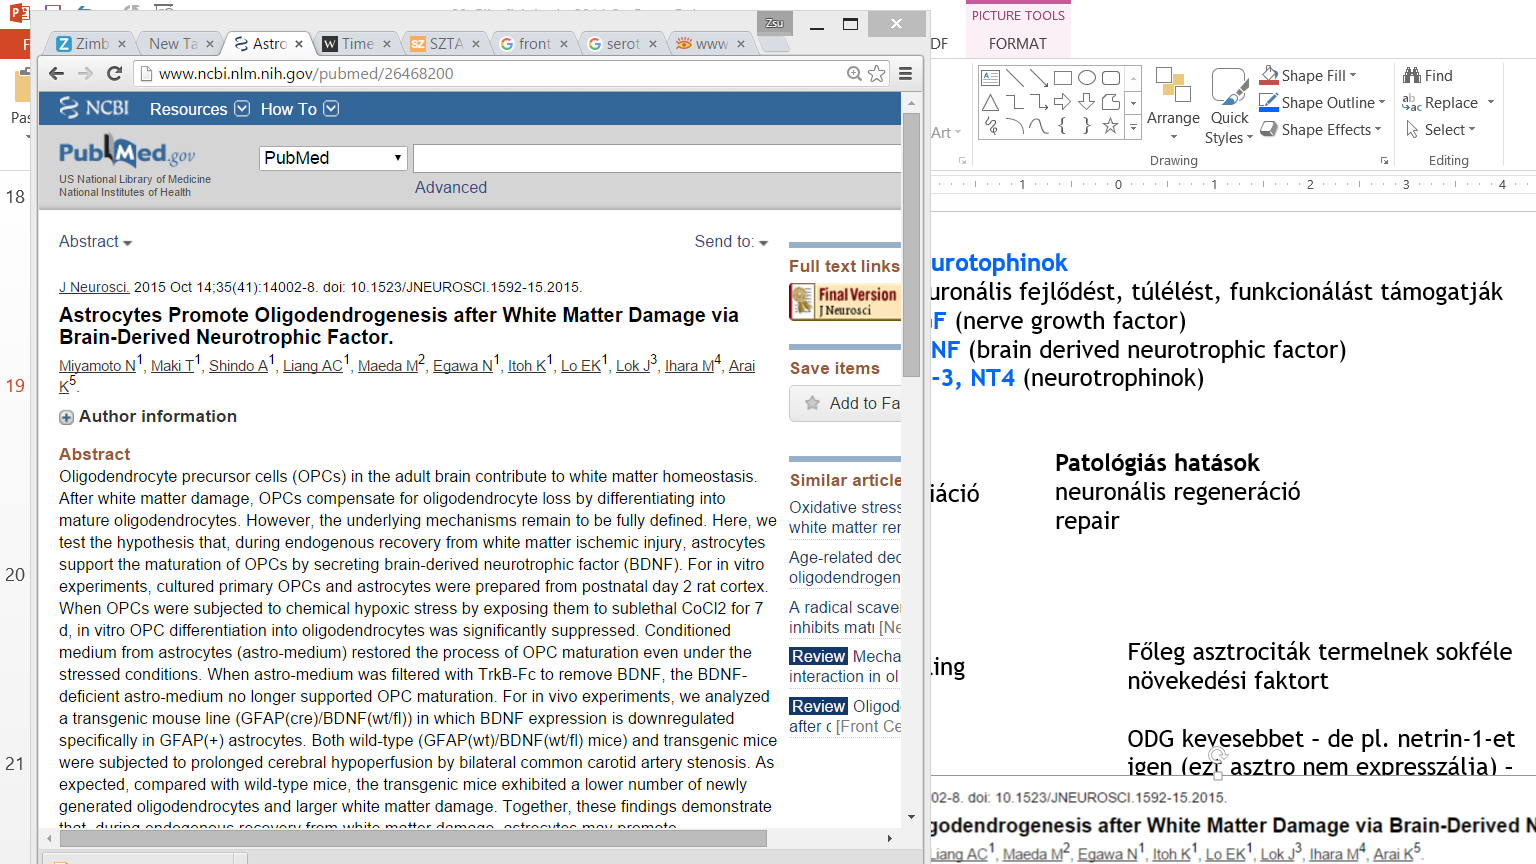The width and height of the screenshot is (1536, 864).
Task: Expand the Author information section
Action: coord(148,417)
